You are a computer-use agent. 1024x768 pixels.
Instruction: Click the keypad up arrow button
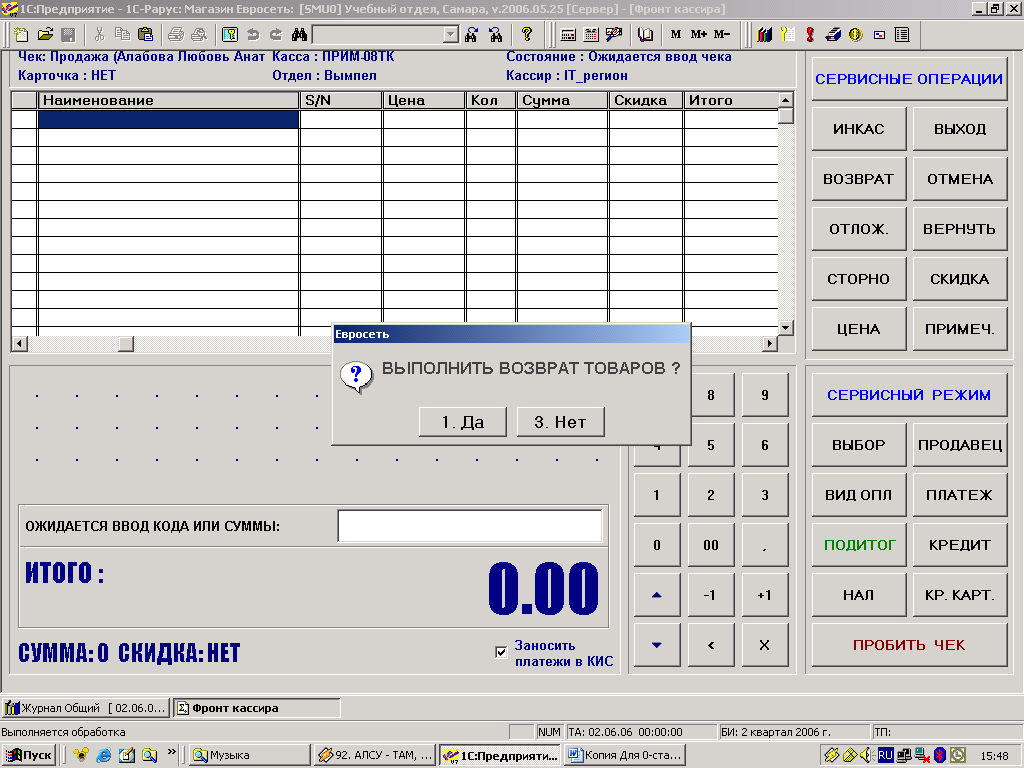657,595
